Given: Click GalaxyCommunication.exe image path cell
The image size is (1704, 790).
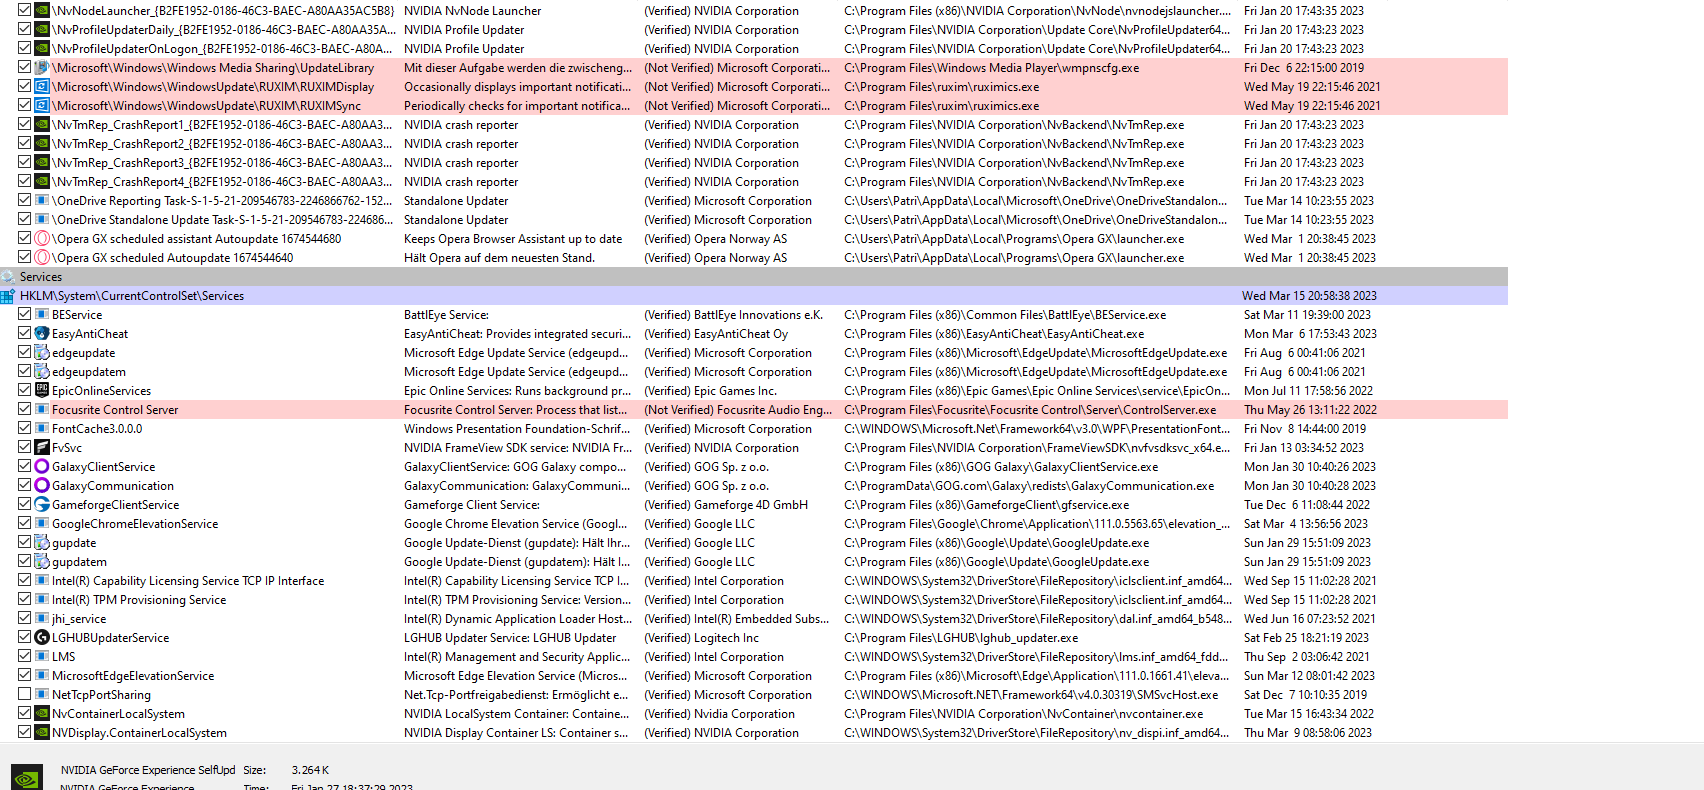Looking at the screenshot, I should 1029,486.
